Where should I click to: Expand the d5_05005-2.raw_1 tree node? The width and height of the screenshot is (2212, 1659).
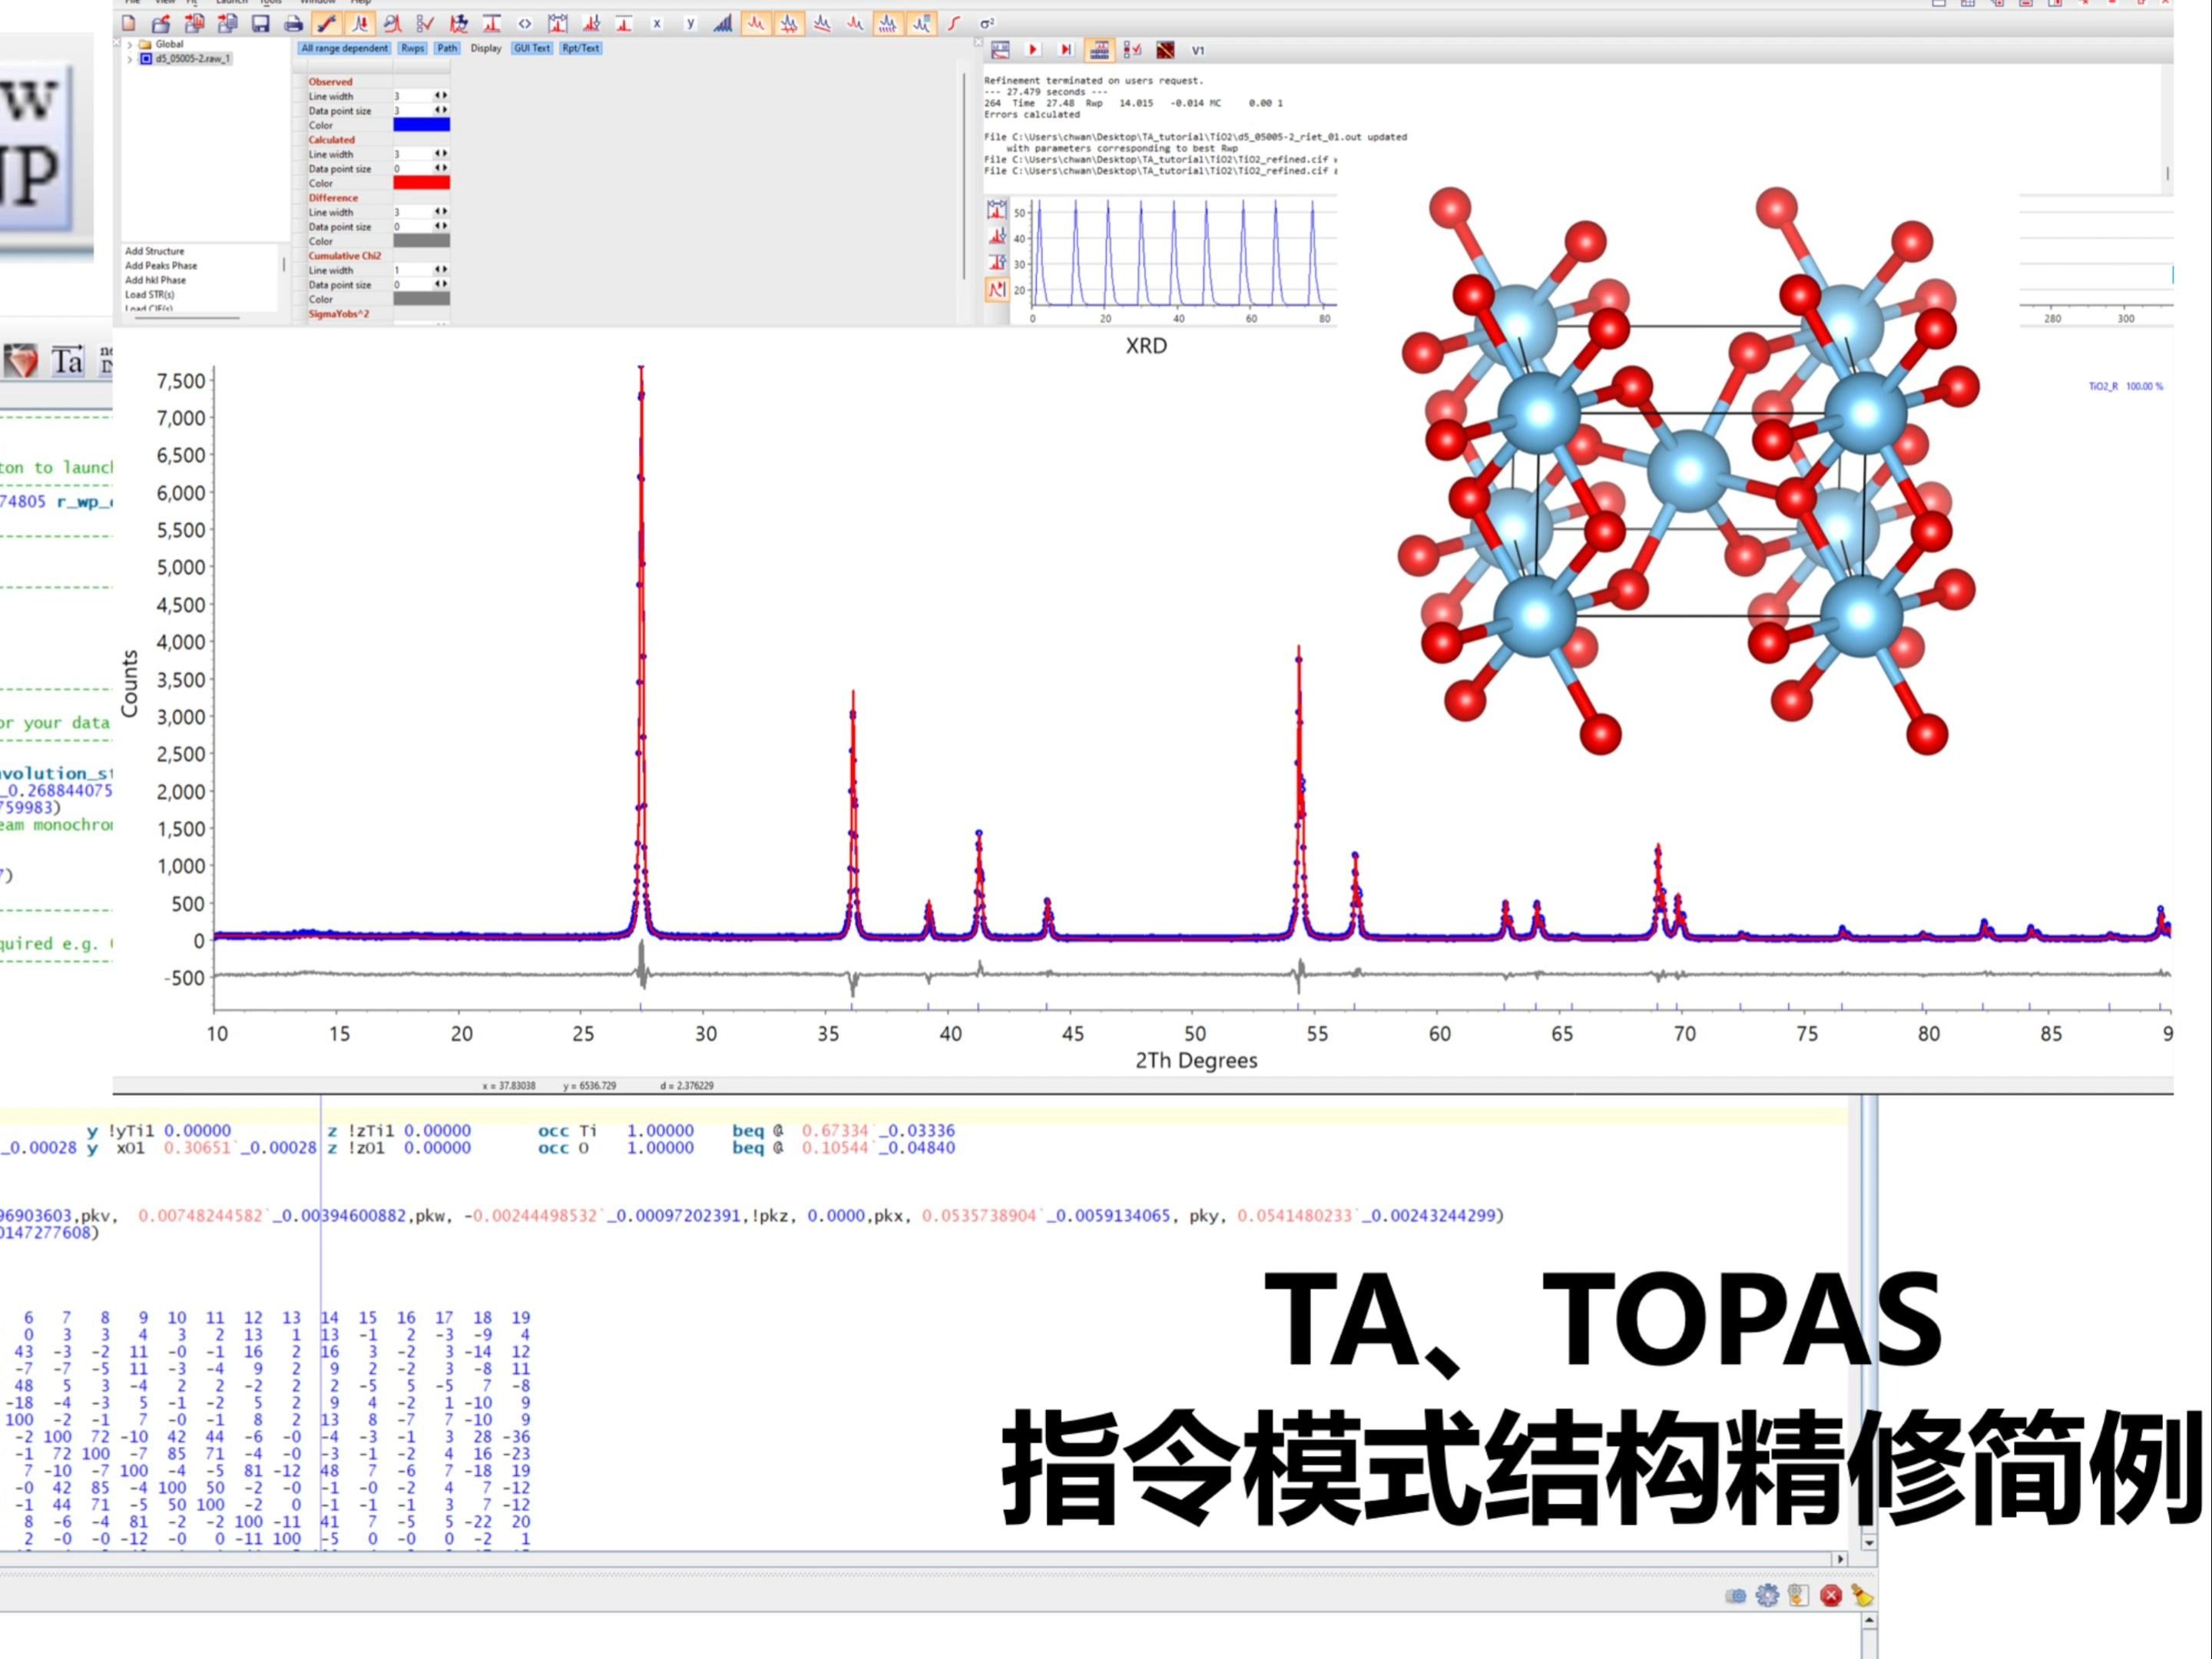pyautogui.click(x=129, y=59)
